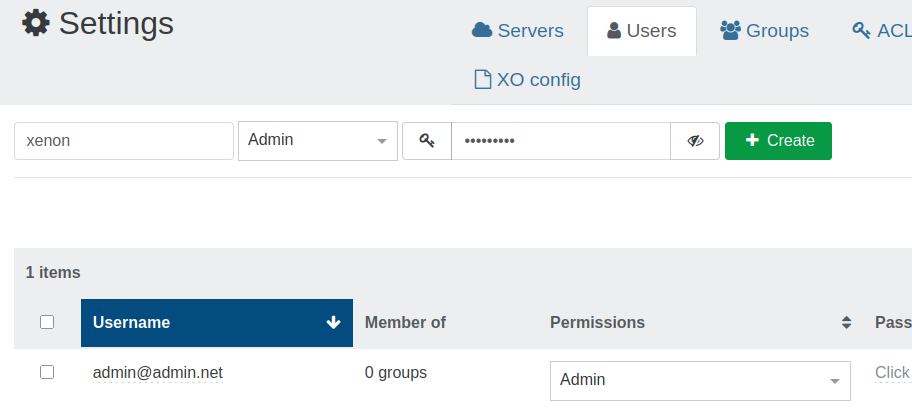Click the sort arrows in Permissions header

click(x=846, y=322)
